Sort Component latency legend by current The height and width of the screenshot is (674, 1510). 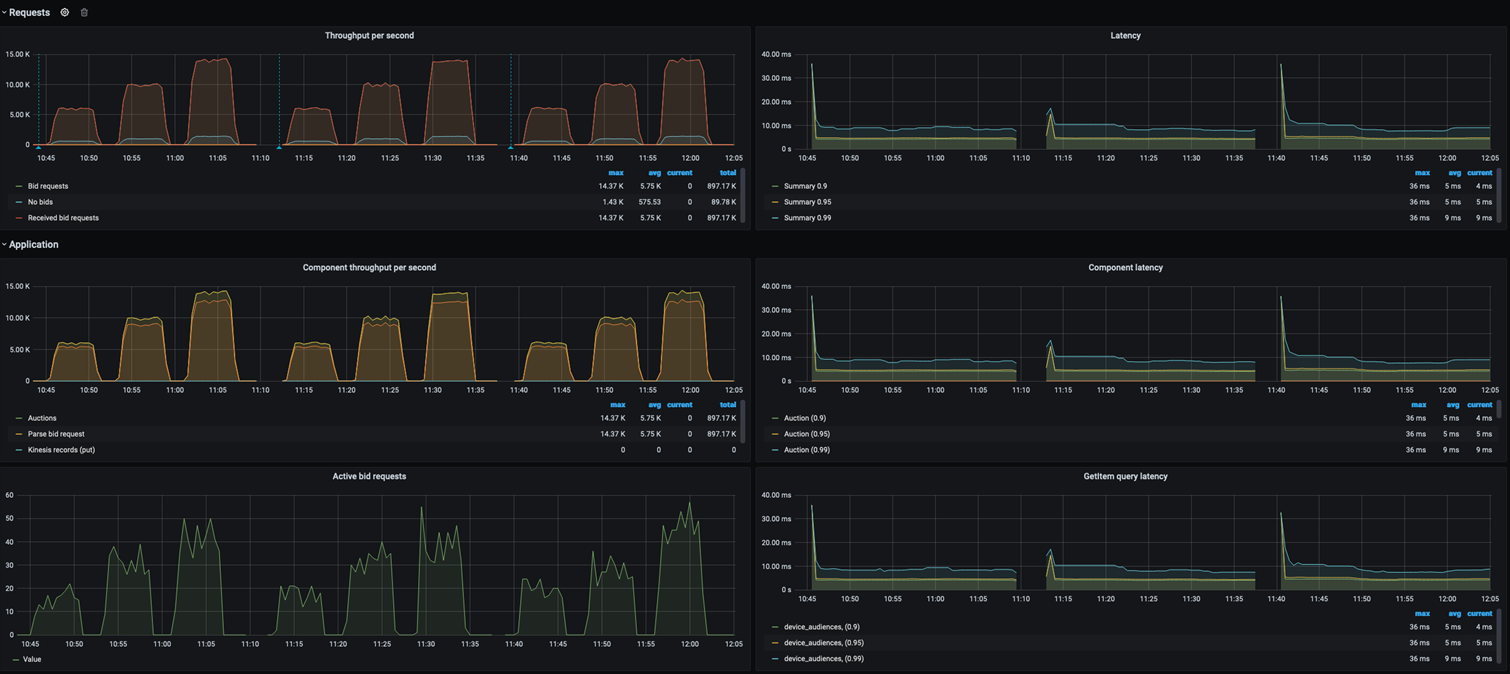click(x=1479, y=405)
